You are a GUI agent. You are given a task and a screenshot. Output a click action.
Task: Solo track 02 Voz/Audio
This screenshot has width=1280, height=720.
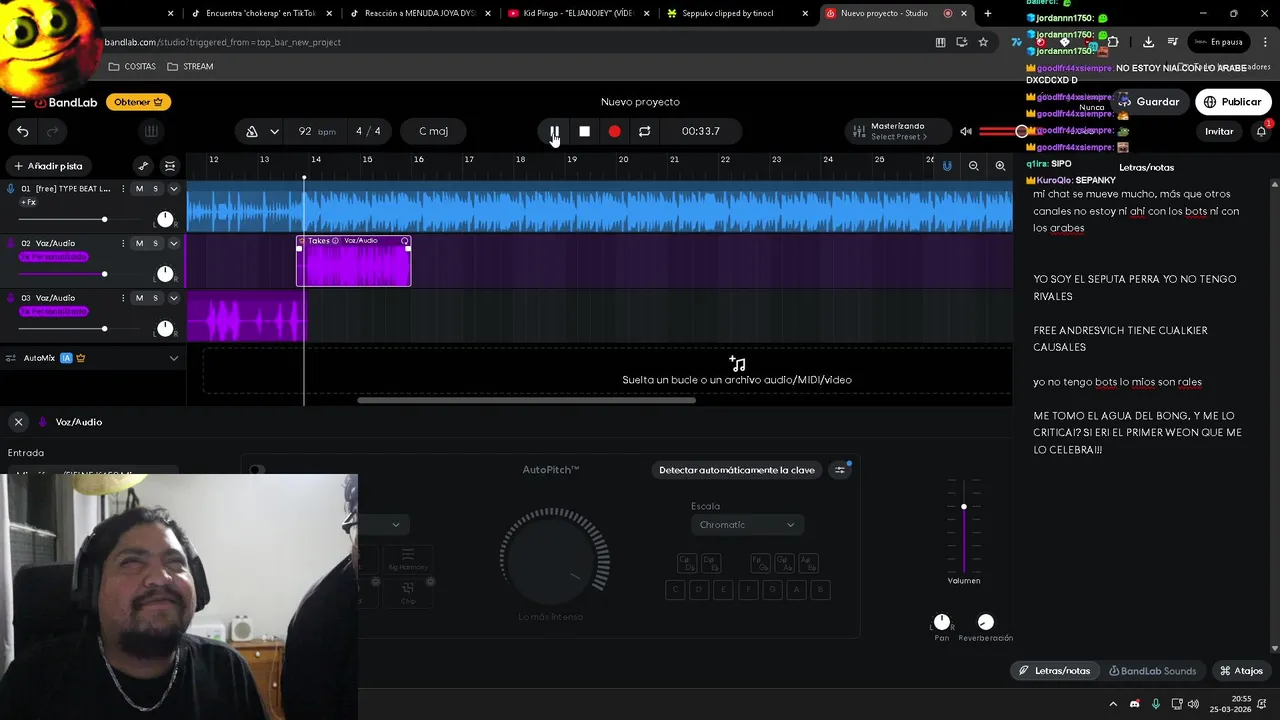coord(155,243)
